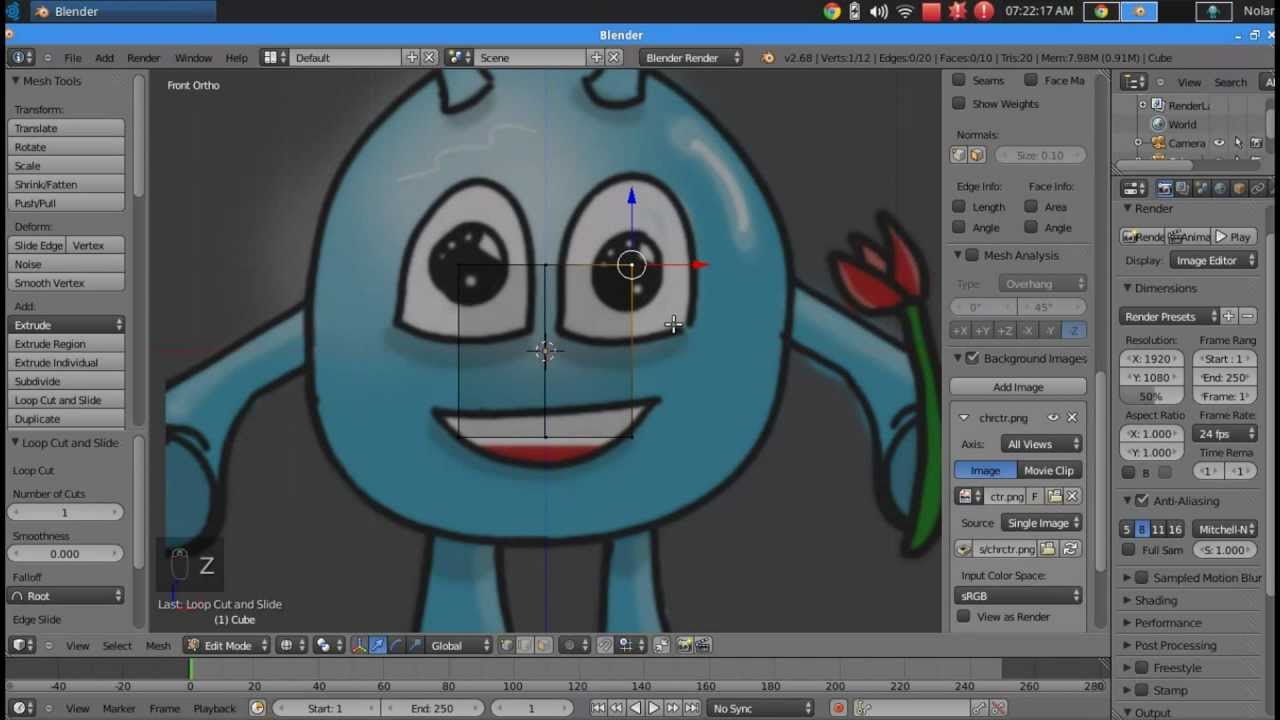Open the Falloff Root dropdown

(x=67, y=596)
